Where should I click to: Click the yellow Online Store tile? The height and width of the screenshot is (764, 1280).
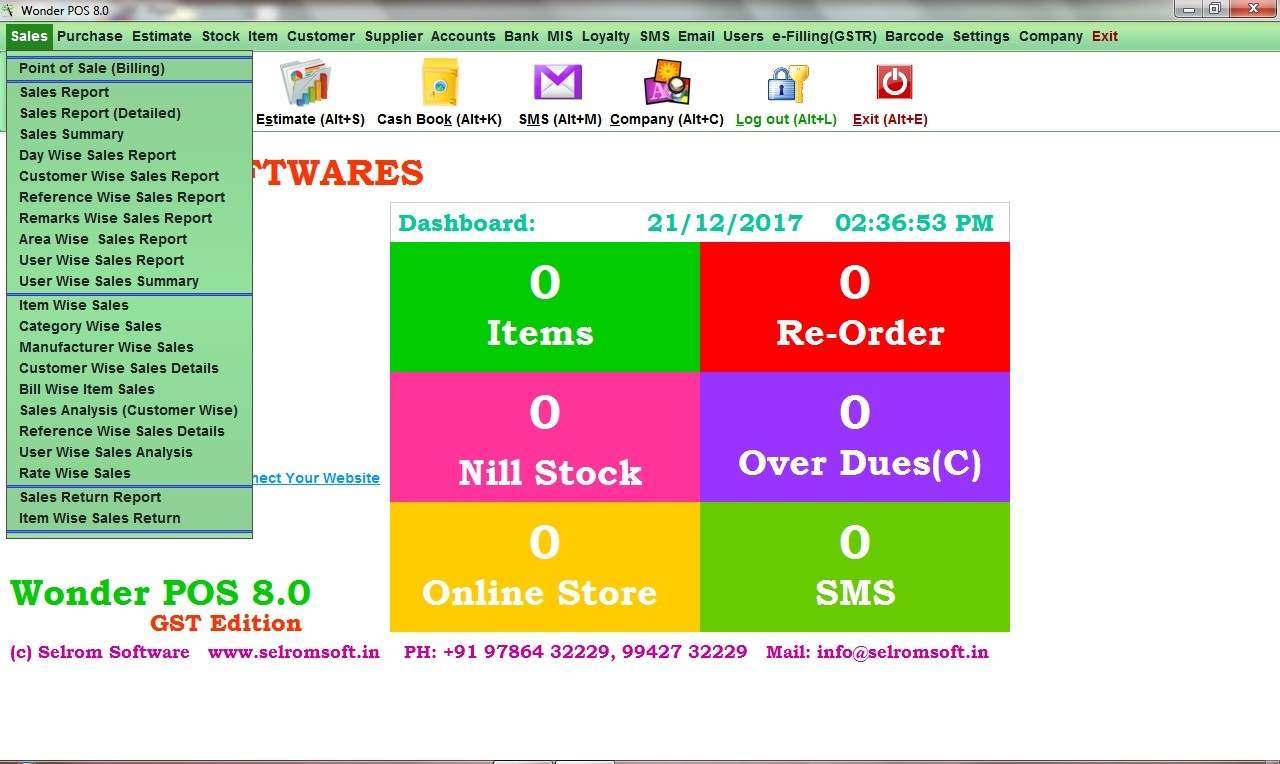coord(545,567)
